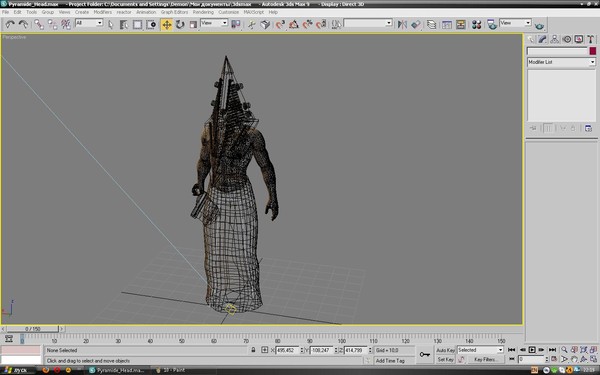Viewport: 600px width, 375px height.
Task: Open the MAXScript menu
Action: pos(254,12)
